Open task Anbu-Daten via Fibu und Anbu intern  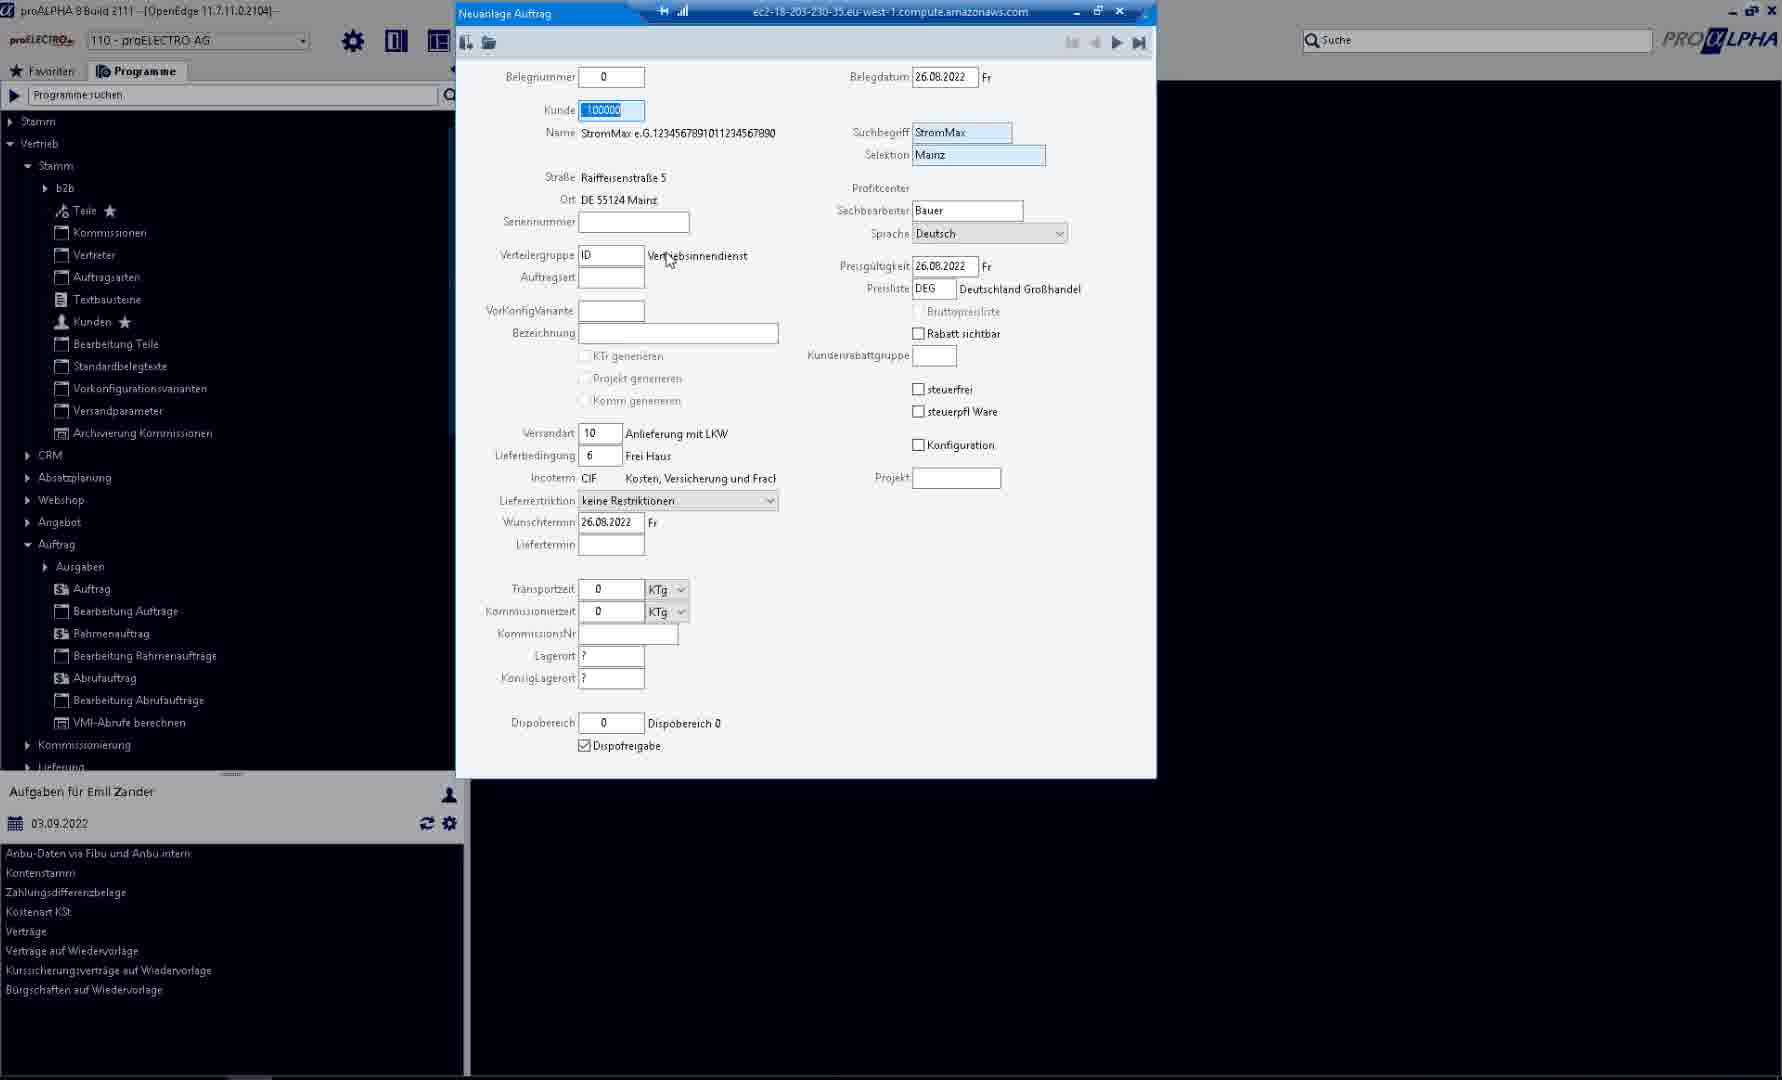98,854
